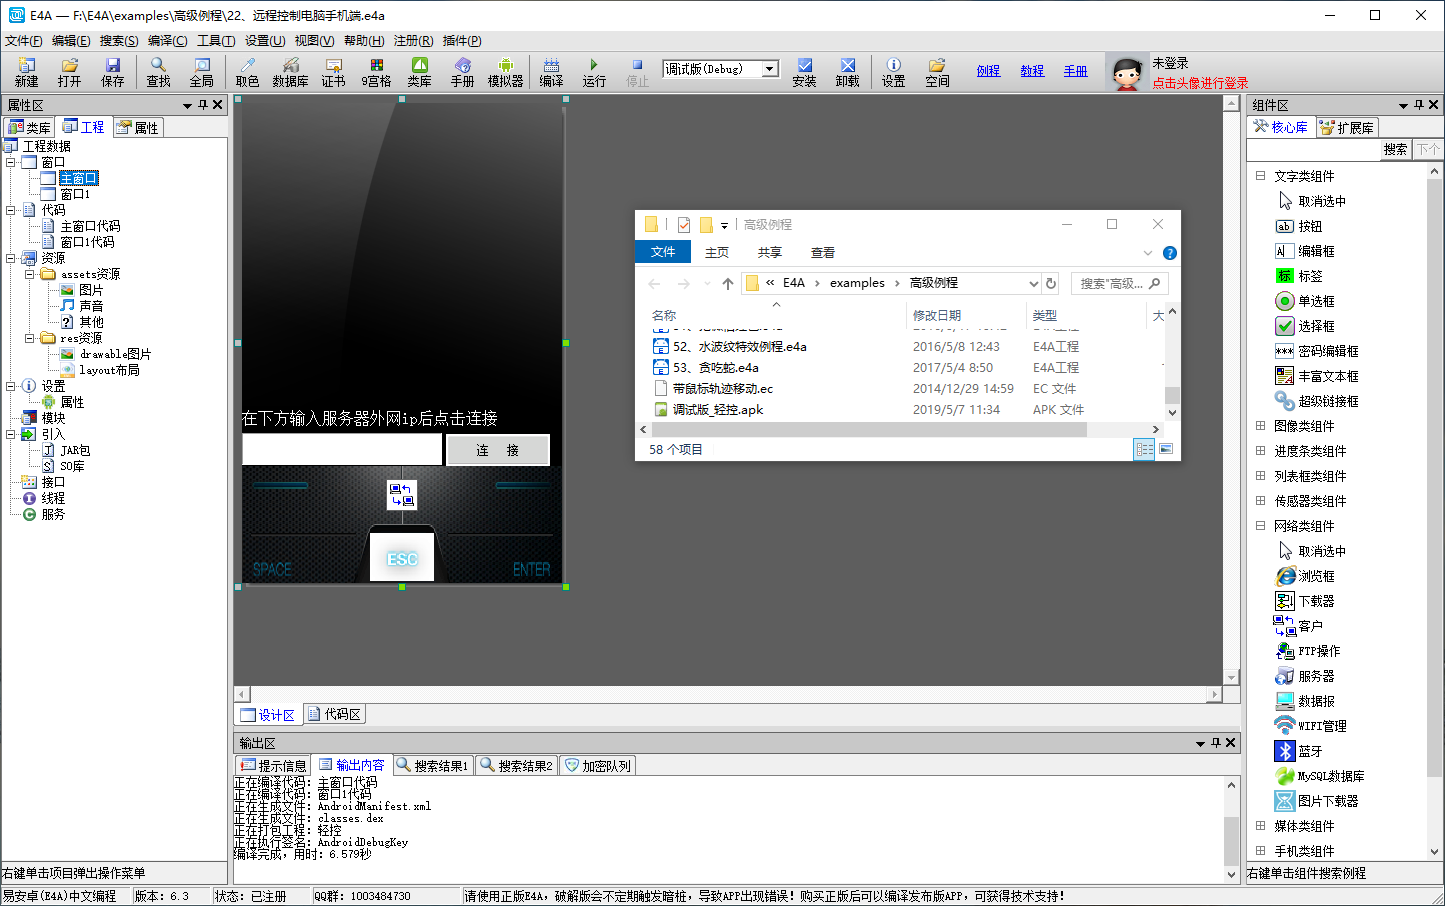
Task: Click the 保存 (Save) toolbar icon
Action: click(x=113, y=72)
